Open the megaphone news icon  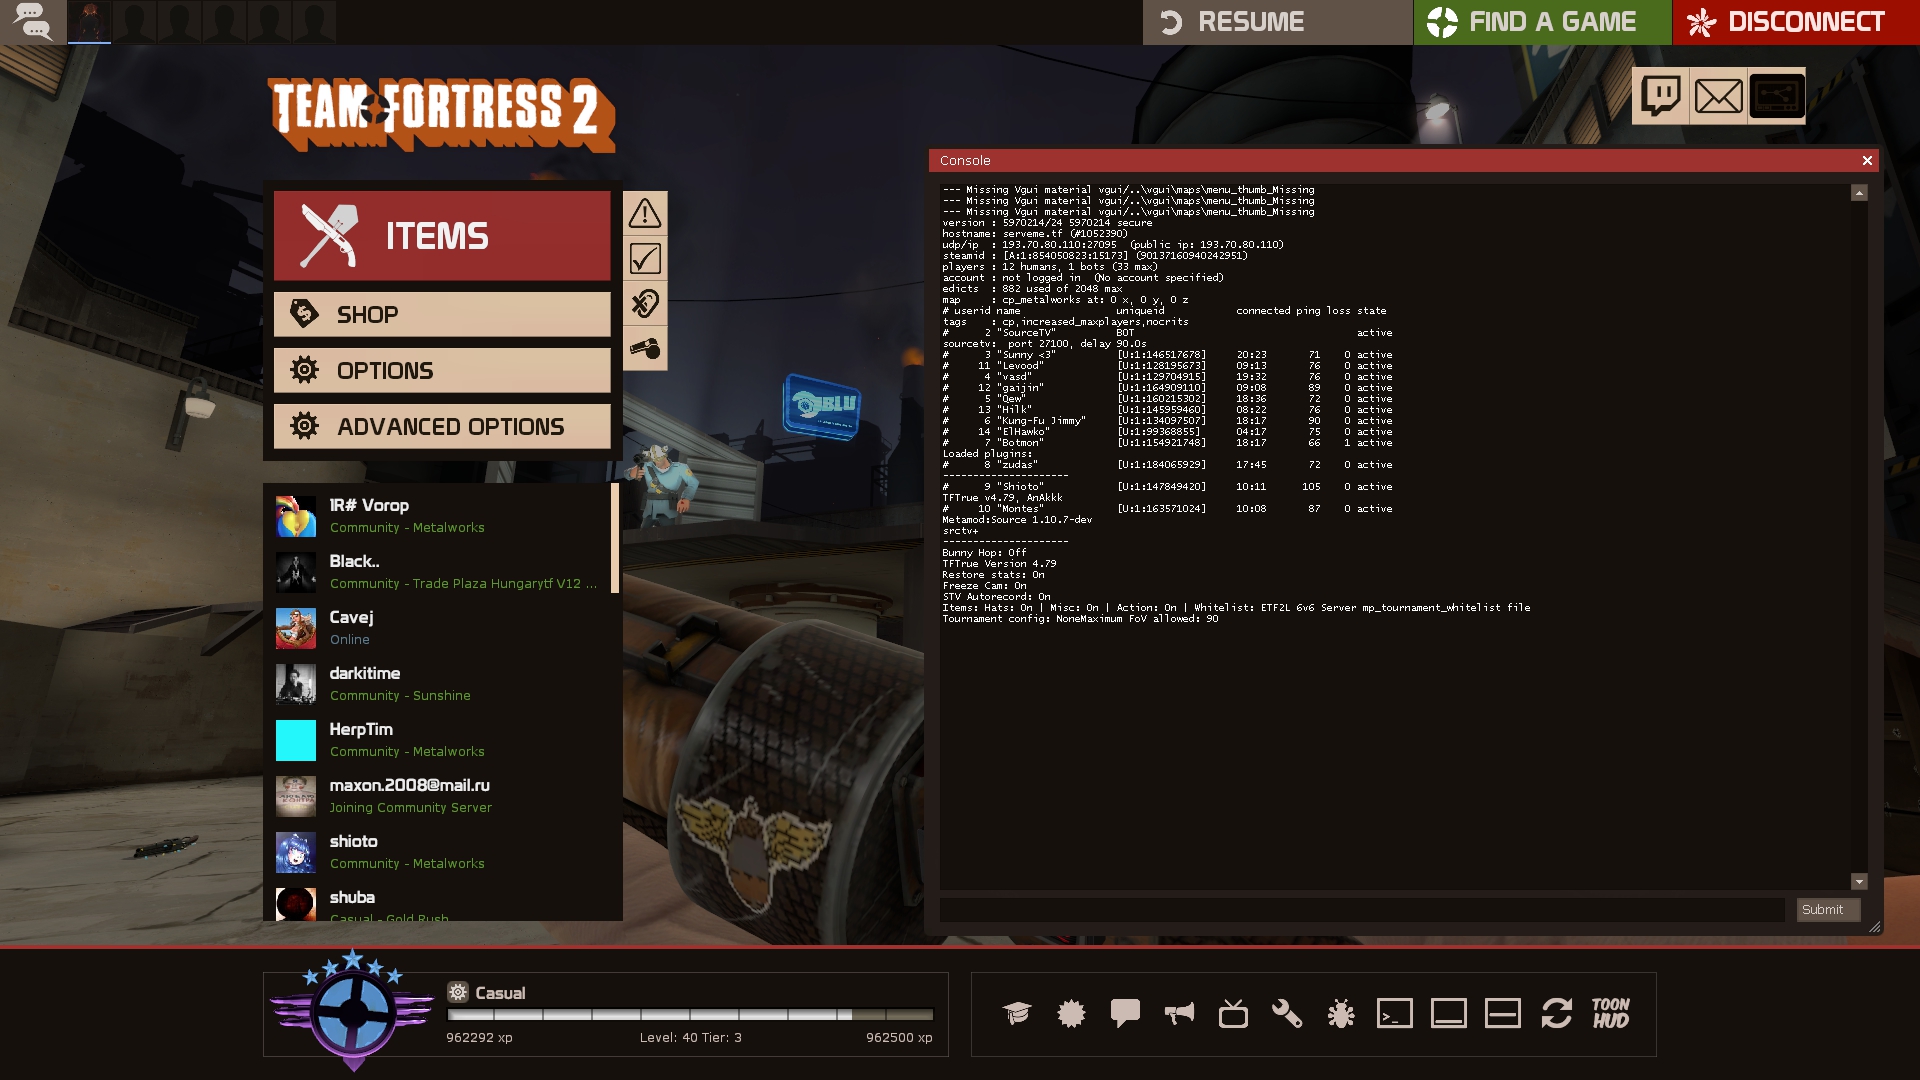[1179, 1013]
